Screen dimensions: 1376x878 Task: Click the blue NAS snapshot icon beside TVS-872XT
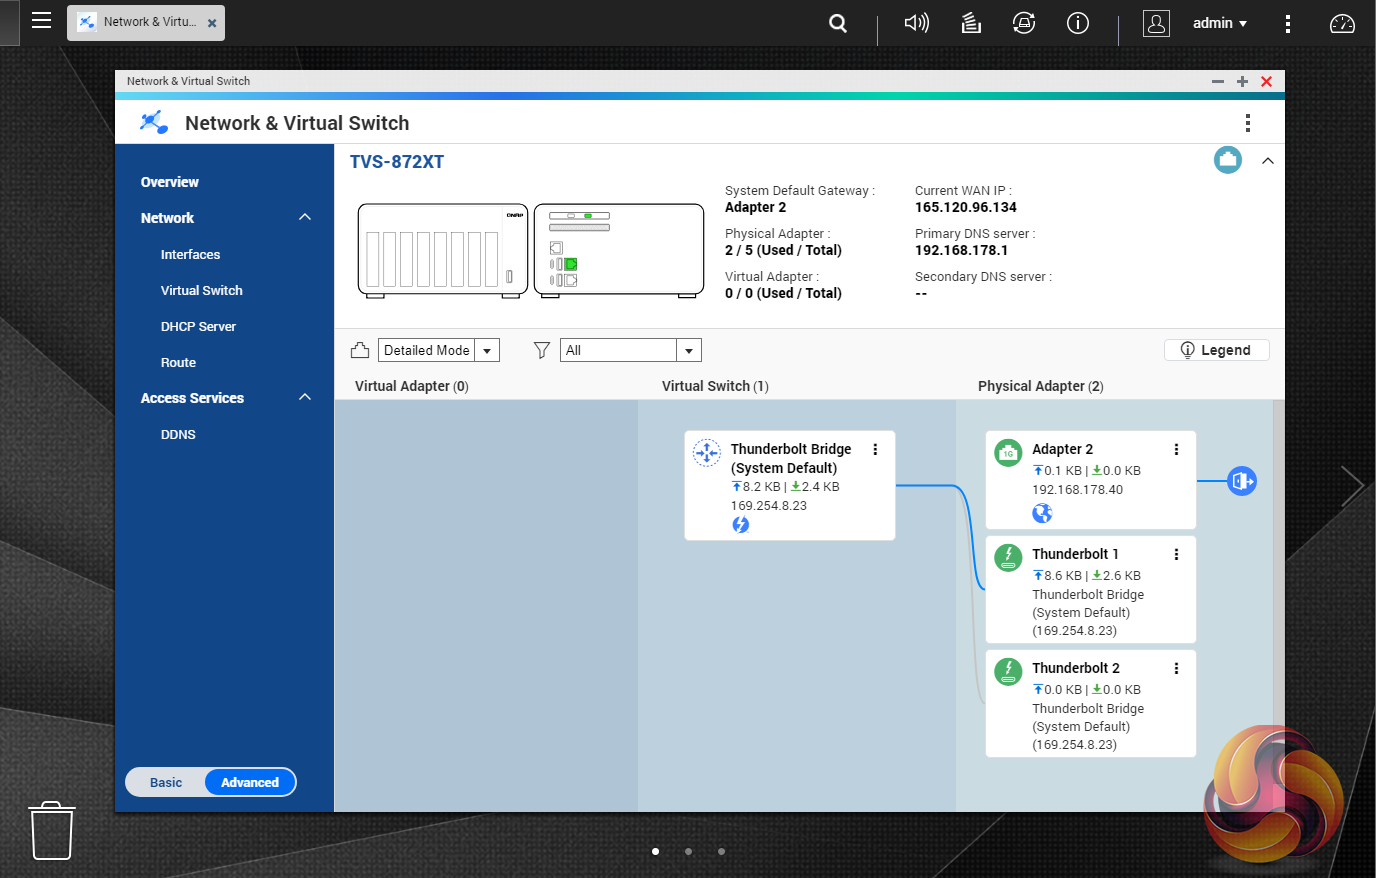[x=1227, y=160]
